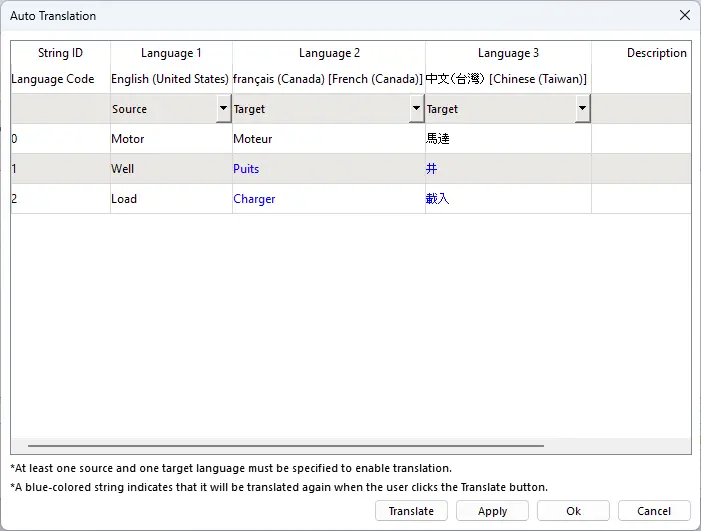
Task: Click the Translate button
Action: (x=411, y=511)
